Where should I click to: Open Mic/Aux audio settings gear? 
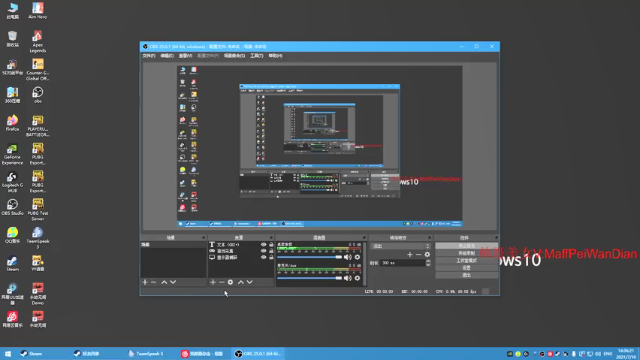point(358,278)
